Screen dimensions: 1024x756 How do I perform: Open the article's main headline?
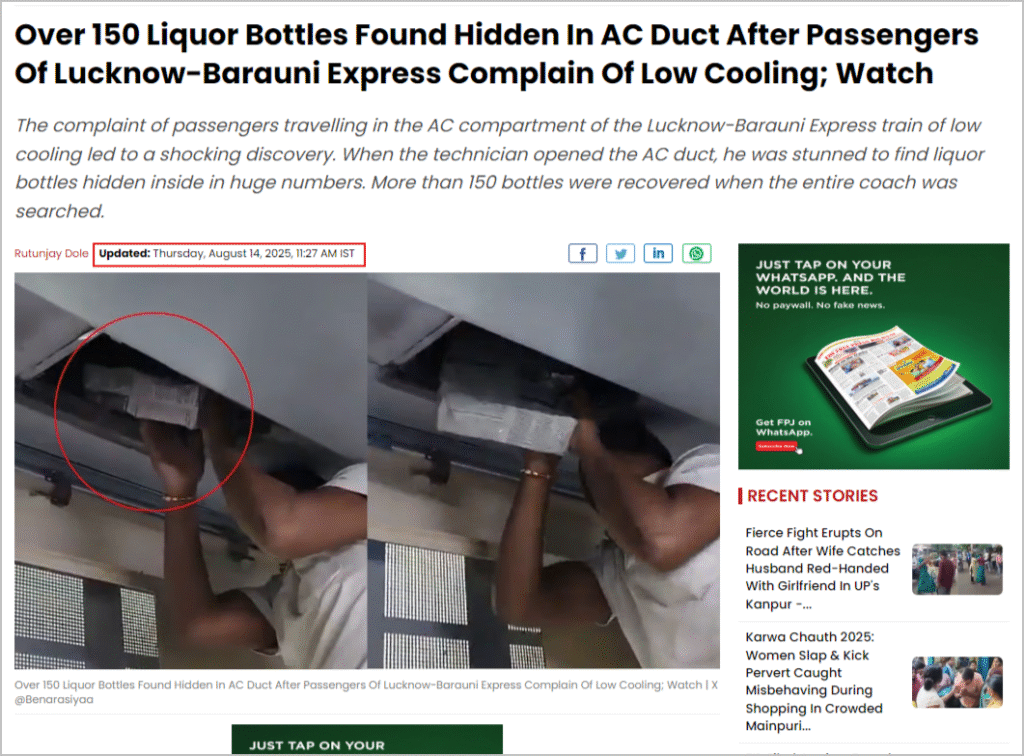(x=496, y=54)
